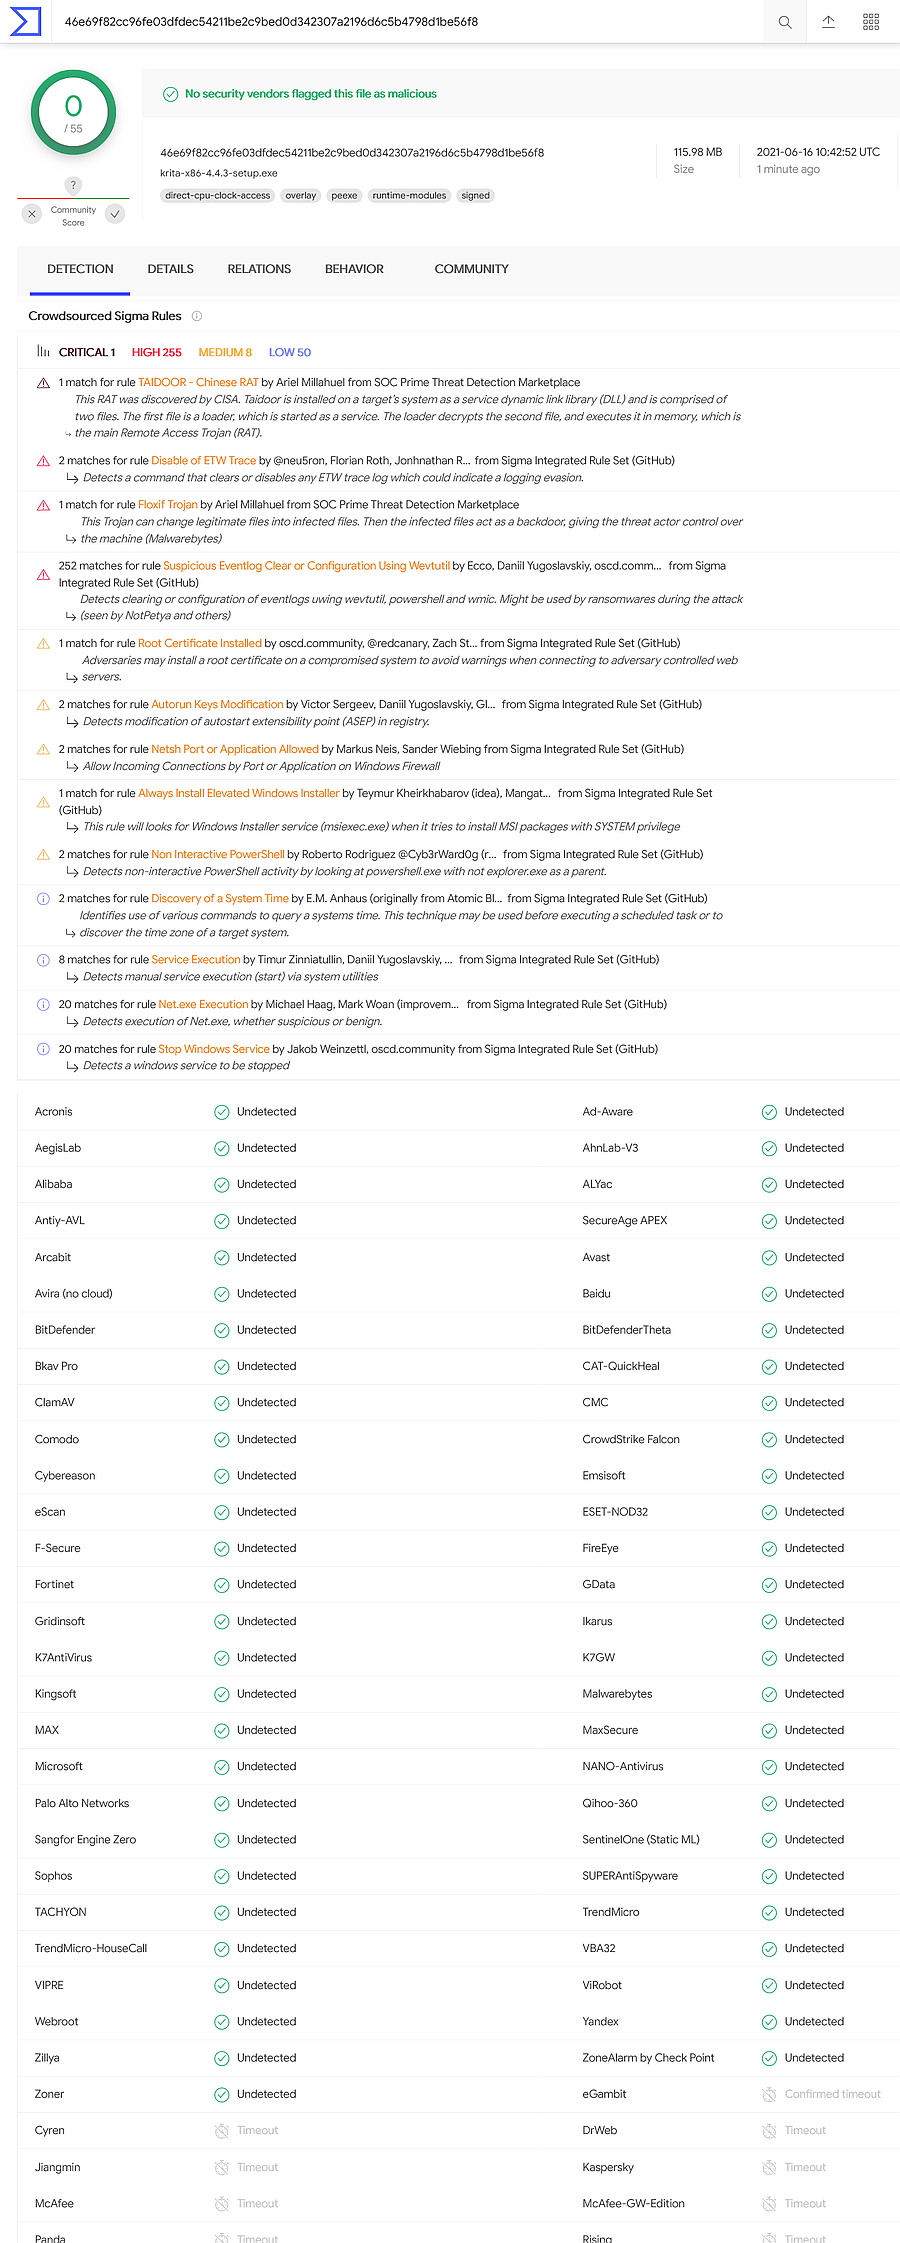Click the warning icon beside TAIDOOR rule

43,383
